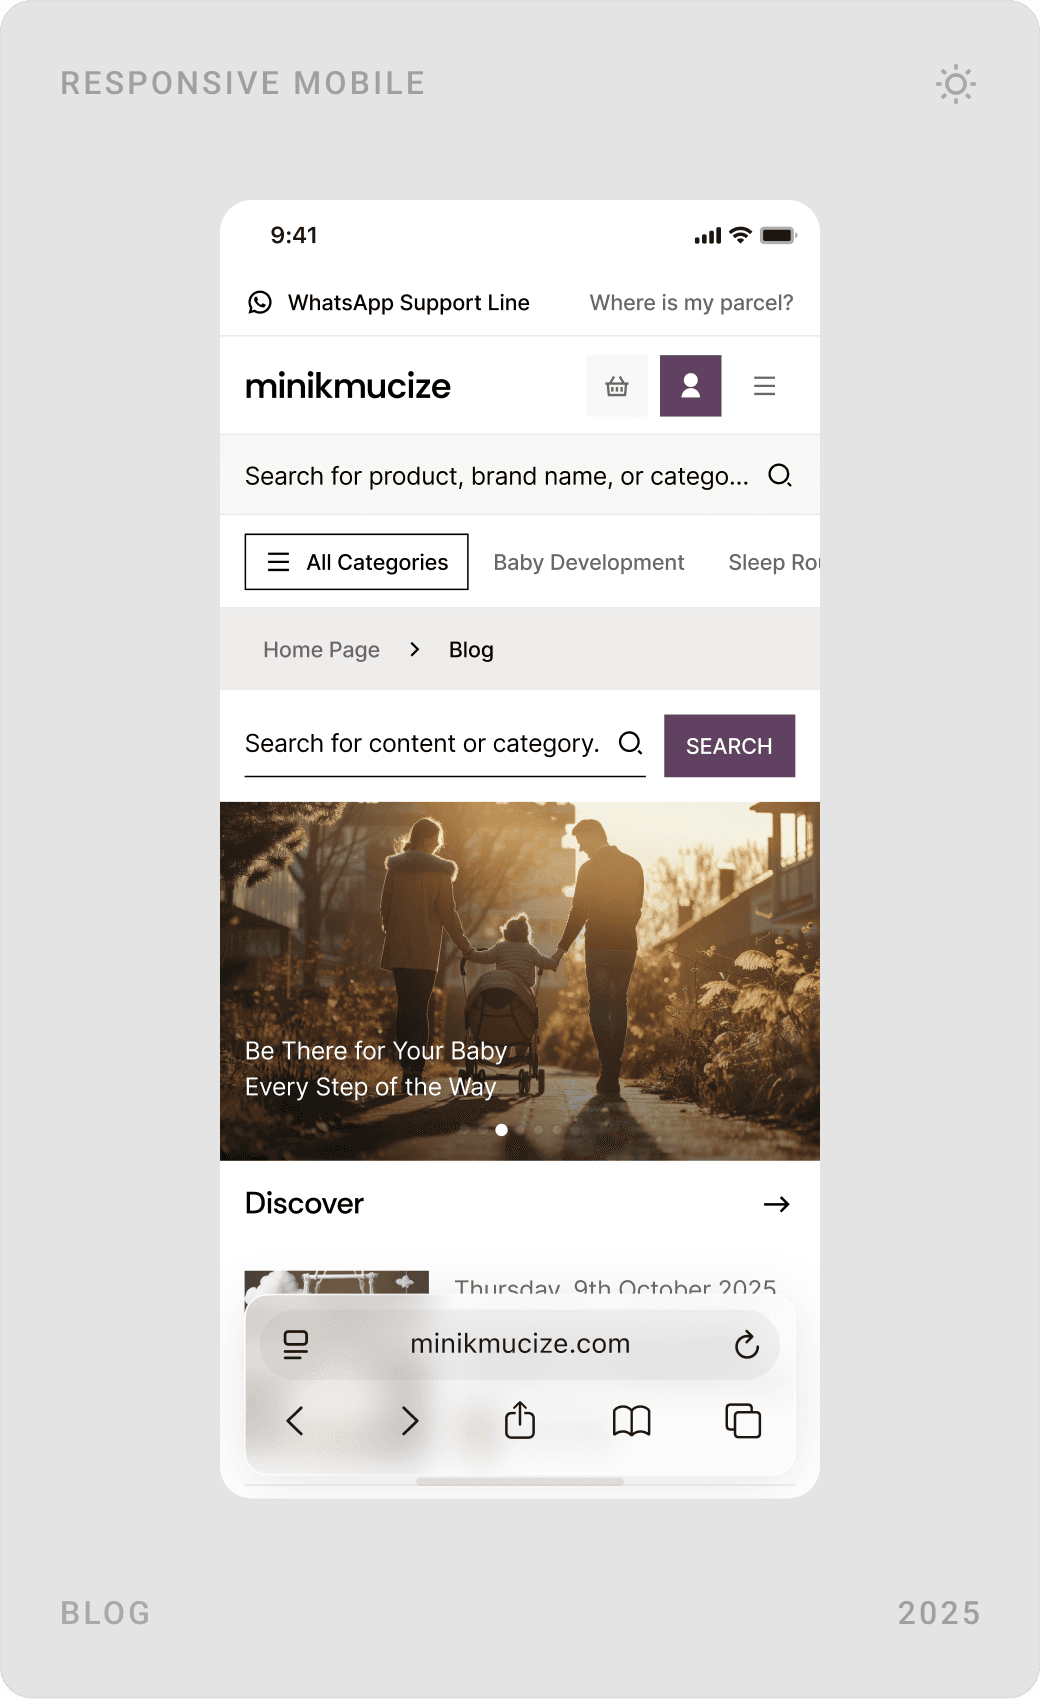1040x1699 pixels.
Task: Open the shopping basket icon
Action: [x=617, y=386]
